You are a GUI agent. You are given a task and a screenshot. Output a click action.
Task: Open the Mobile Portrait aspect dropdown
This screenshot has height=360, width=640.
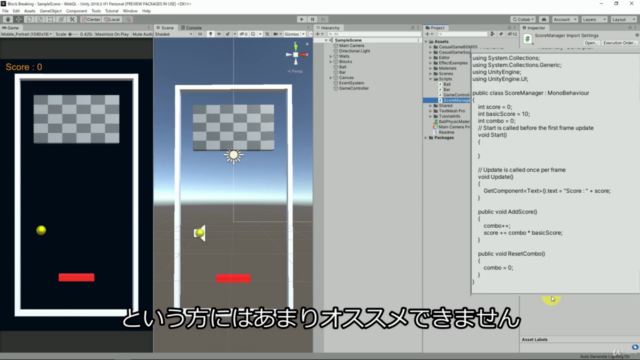[x=27, y=34]
